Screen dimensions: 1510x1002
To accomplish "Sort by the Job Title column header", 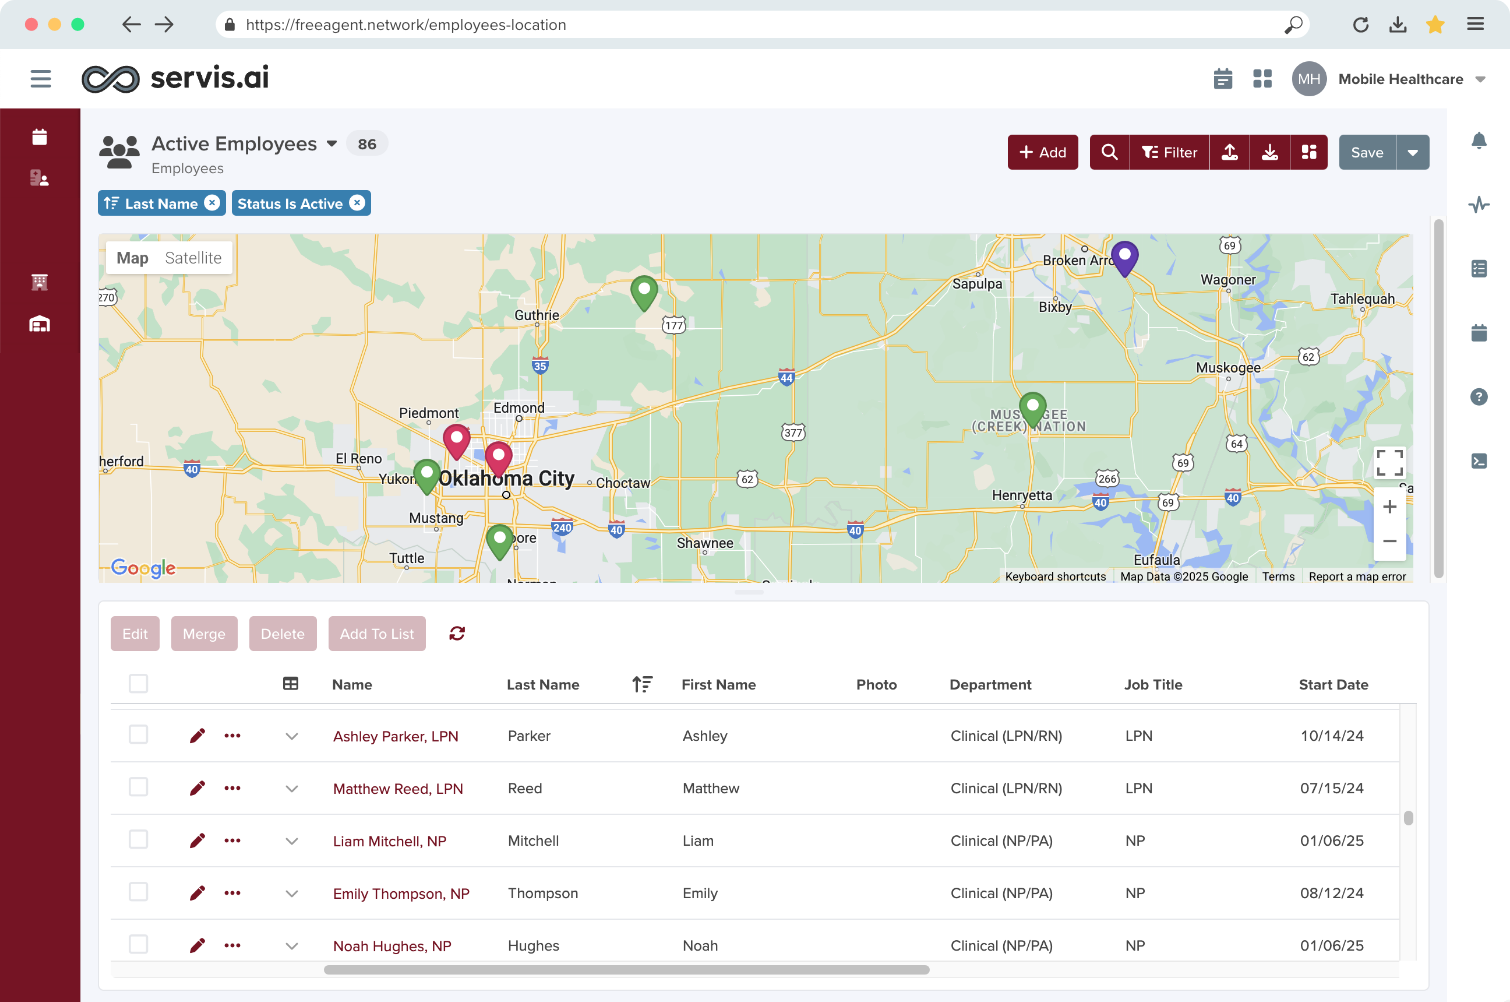I will point(1153,685).
